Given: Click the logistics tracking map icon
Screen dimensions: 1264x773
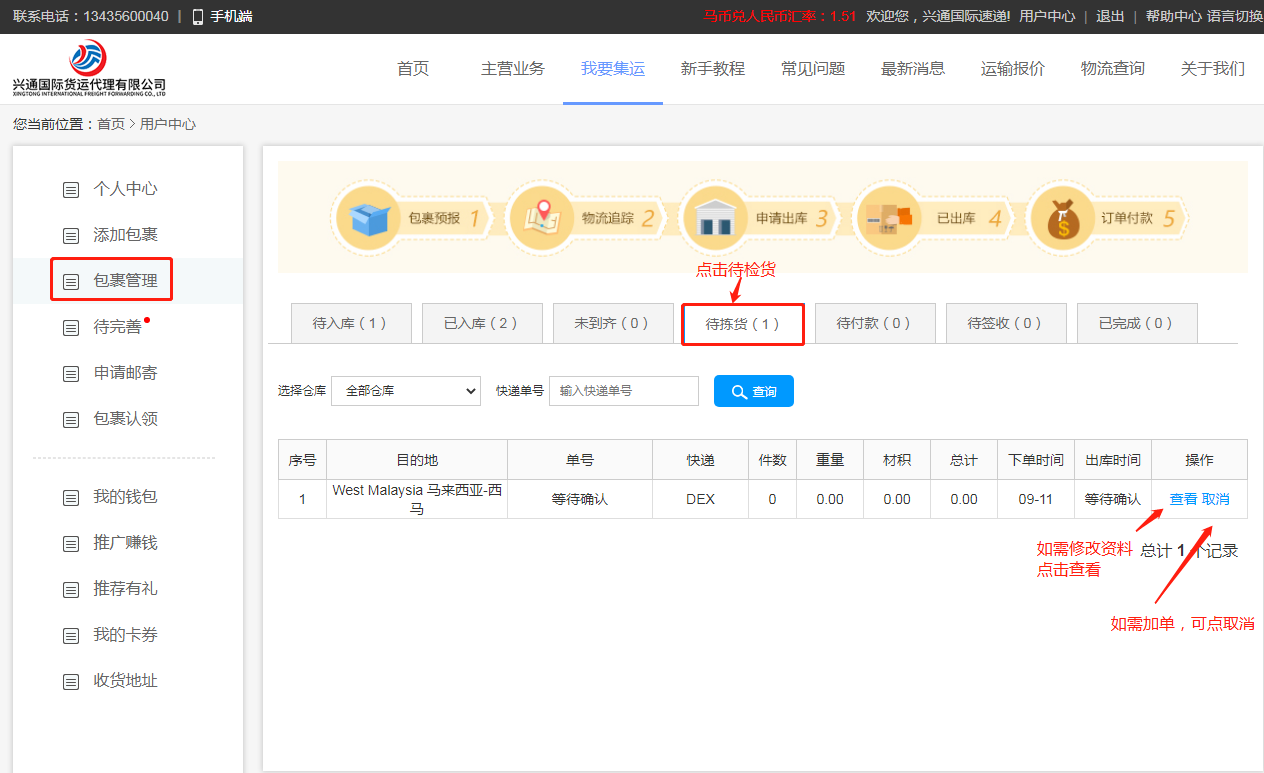Looking at the screenshot, I should [x=542, y=217].
